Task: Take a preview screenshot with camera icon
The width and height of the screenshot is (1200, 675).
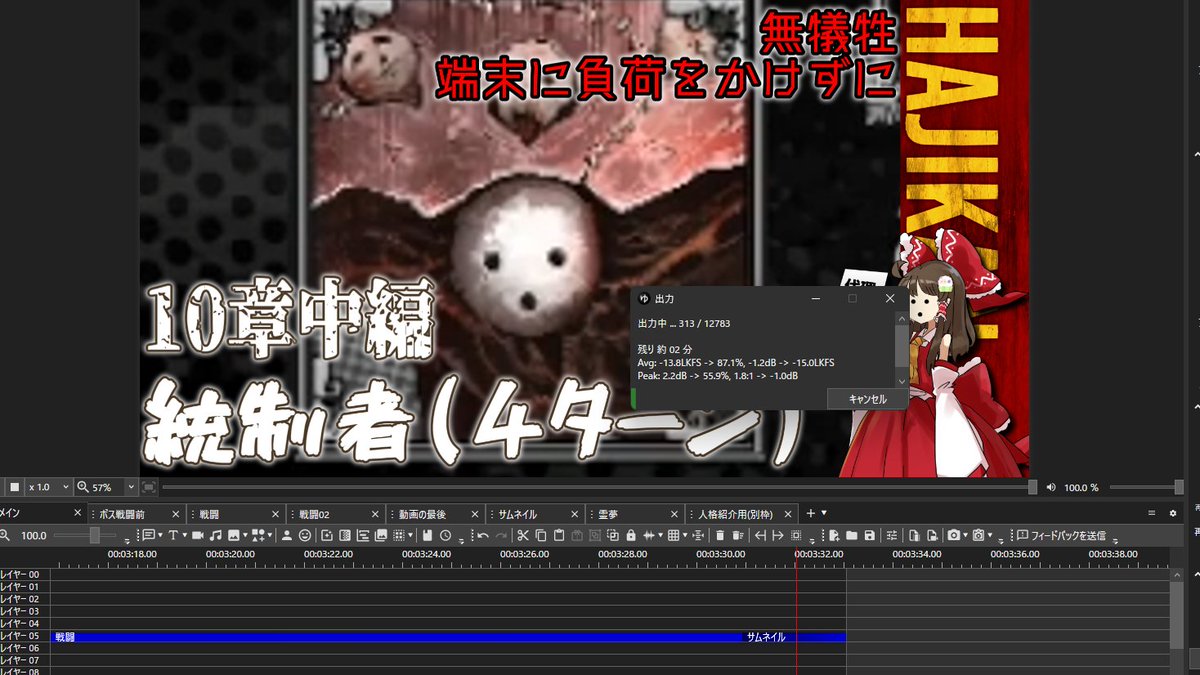Action: 954,535
